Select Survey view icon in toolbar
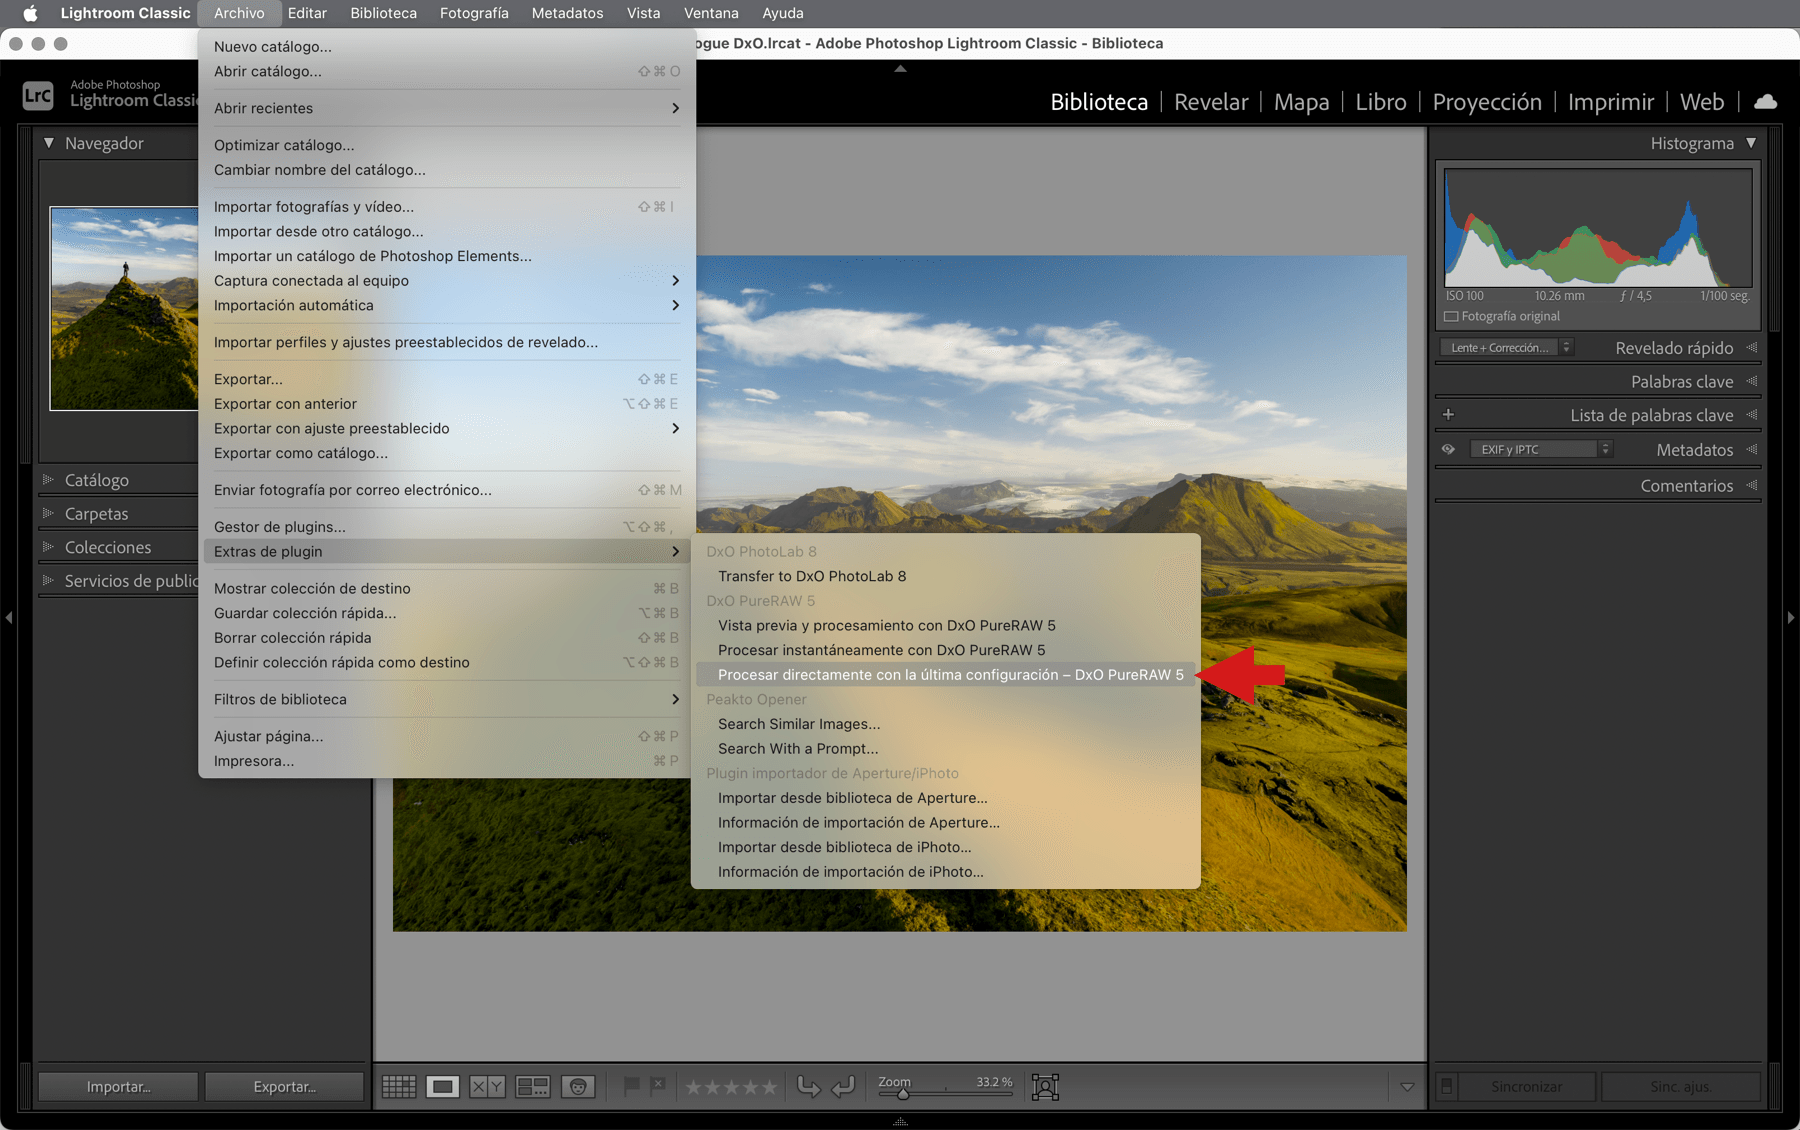 point(533,1087)
